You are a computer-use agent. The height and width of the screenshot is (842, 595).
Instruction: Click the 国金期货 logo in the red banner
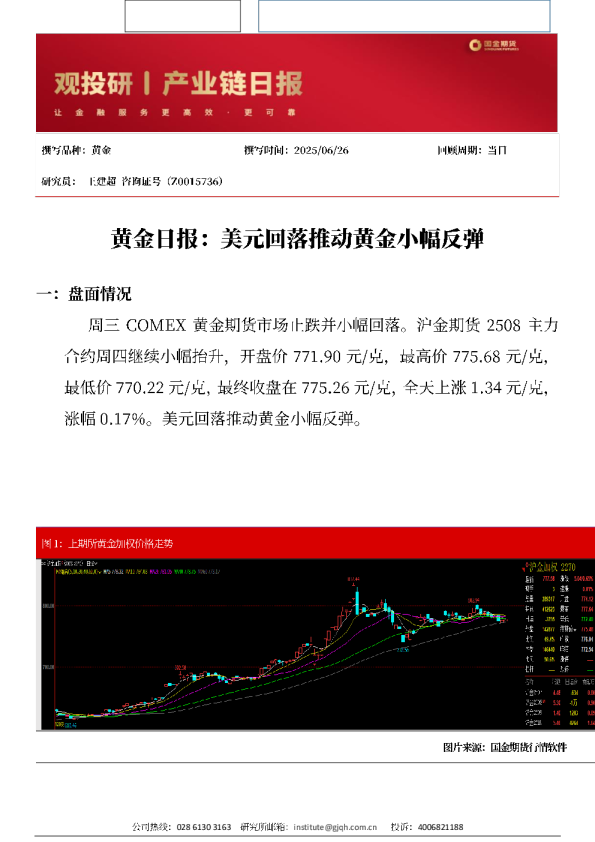(x=494, y=45)
